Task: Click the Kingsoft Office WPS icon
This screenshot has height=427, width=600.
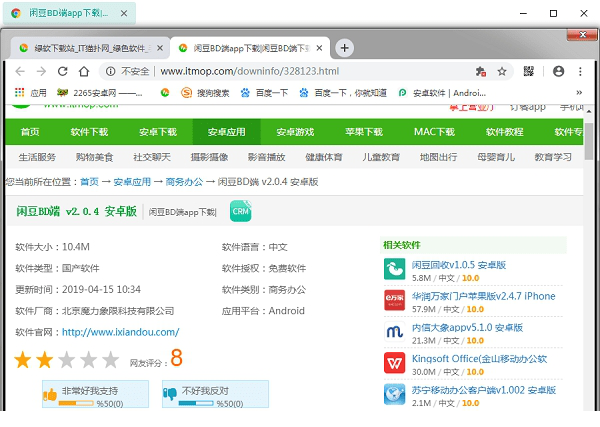Action: coord(394,363)
